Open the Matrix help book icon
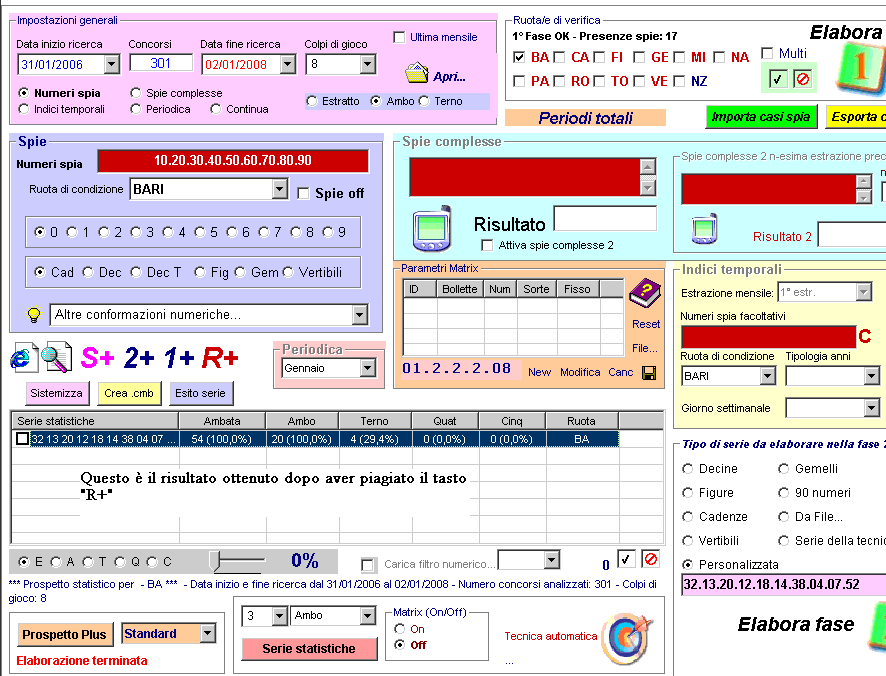Screen dimensions: 886x676 [x=645, y=293]
